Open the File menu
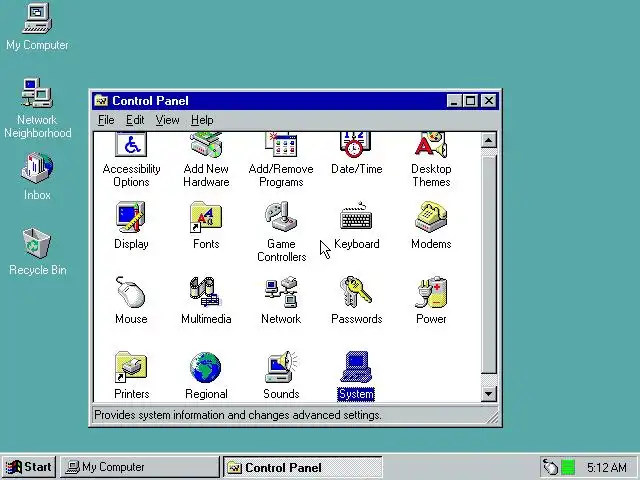 (x=106, y=120)
